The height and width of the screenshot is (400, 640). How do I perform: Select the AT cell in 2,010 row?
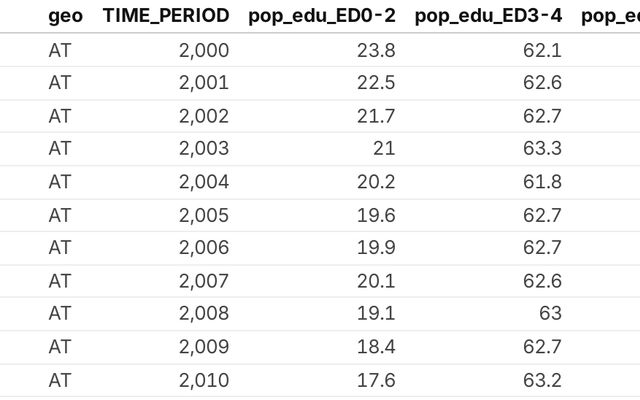[60, 380]
